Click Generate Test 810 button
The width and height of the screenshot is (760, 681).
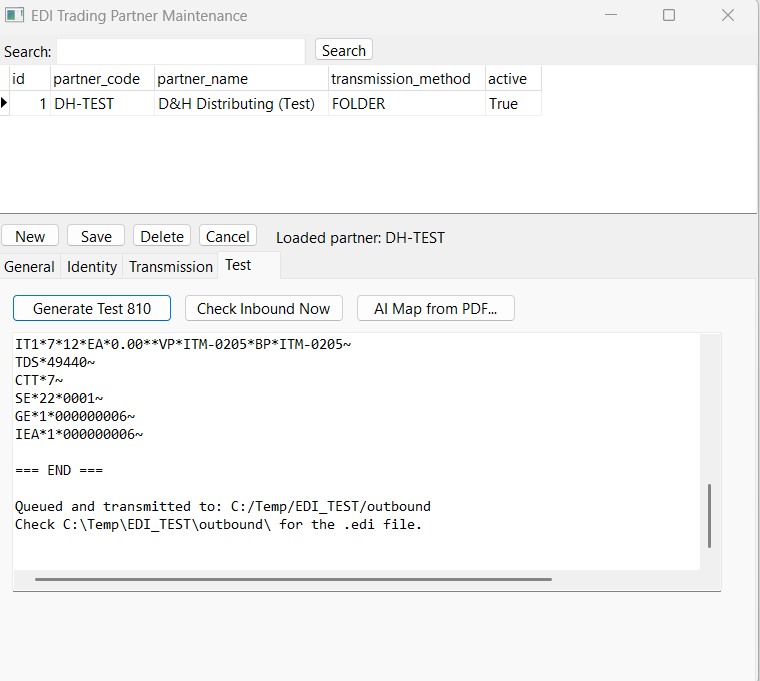(x=92, y=308)
